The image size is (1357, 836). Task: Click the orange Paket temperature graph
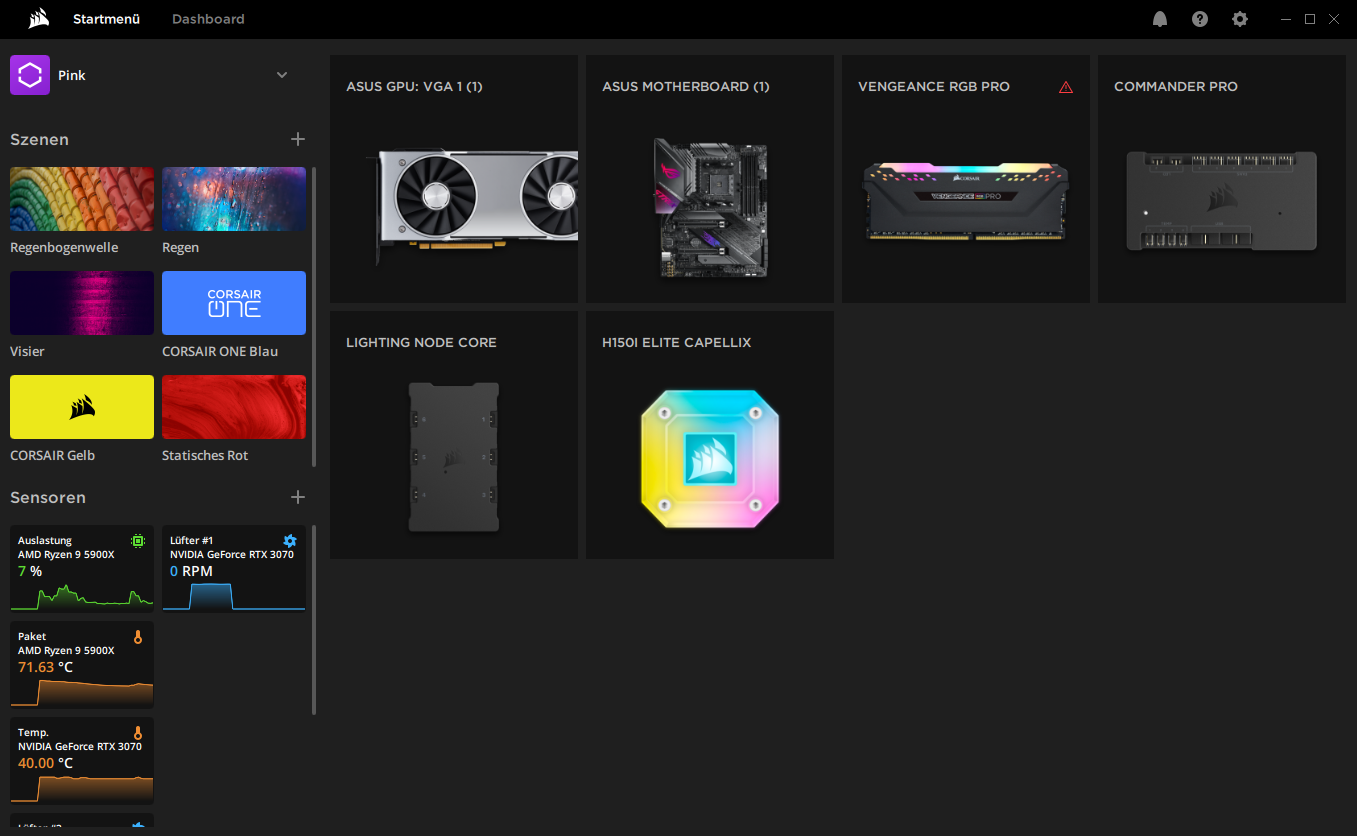(82, 692)
